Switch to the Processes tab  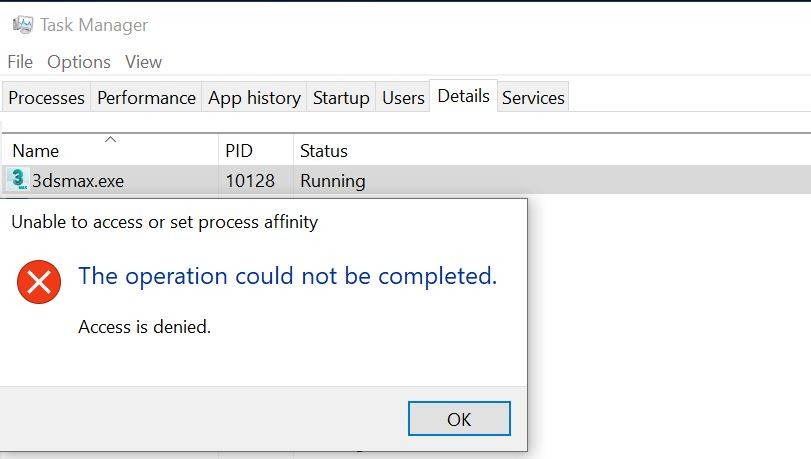click(x=47, y=97)
